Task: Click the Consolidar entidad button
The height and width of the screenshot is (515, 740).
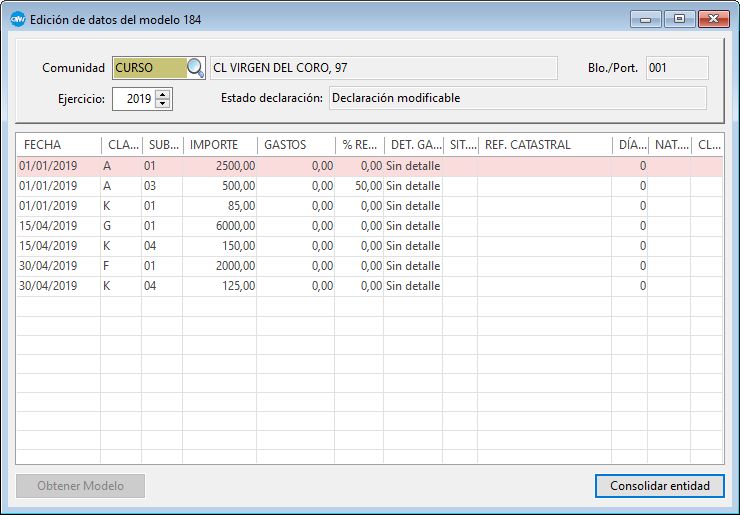Action: click(x=659, y=486)
